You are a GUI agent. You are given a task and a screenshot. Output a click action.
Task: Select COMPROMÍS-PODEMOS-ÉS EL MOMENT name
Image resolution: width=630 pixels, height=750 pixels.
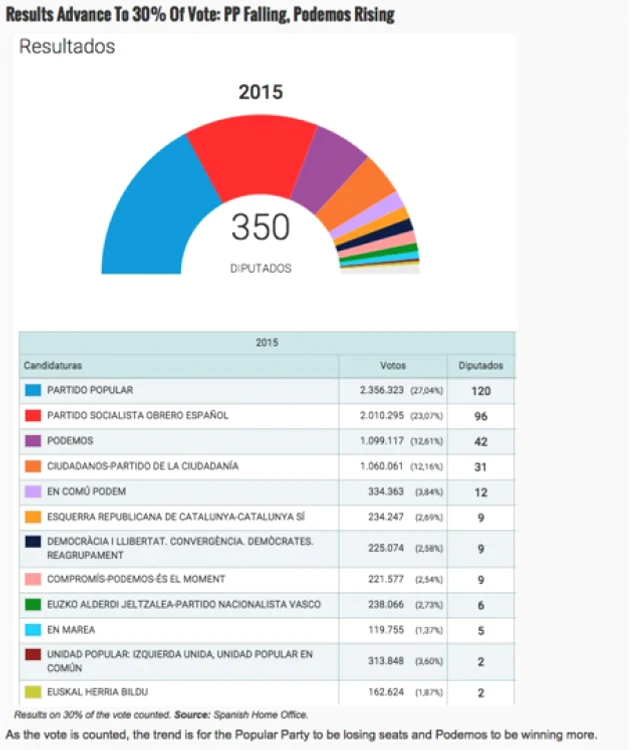[x=136, y=579]
